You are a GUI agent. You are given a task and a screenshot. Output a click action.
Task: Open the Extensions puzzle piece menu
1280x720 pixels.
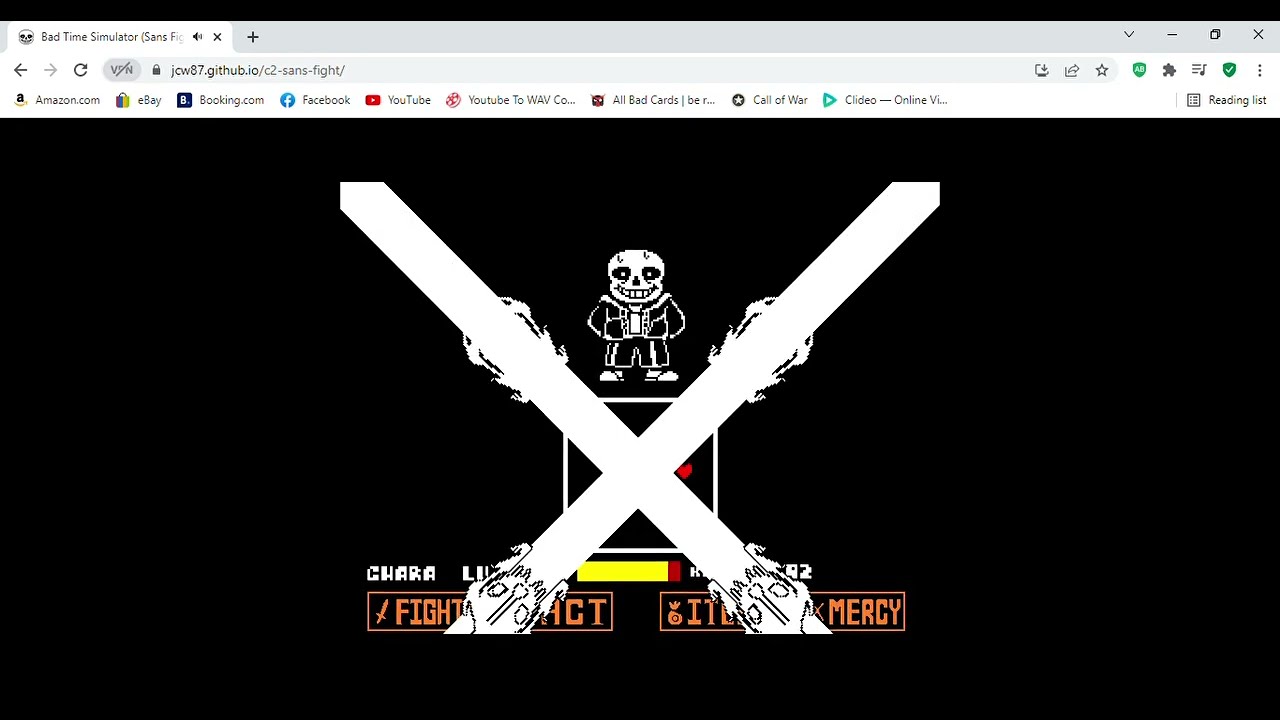pyautogui.click(x=1169, y=70)
